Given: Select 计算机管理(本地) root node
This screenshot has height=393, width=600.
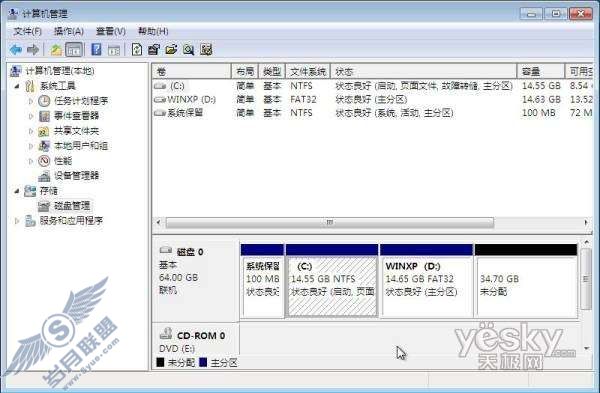Looking at the screenshot, I should [x=60, y=71].
